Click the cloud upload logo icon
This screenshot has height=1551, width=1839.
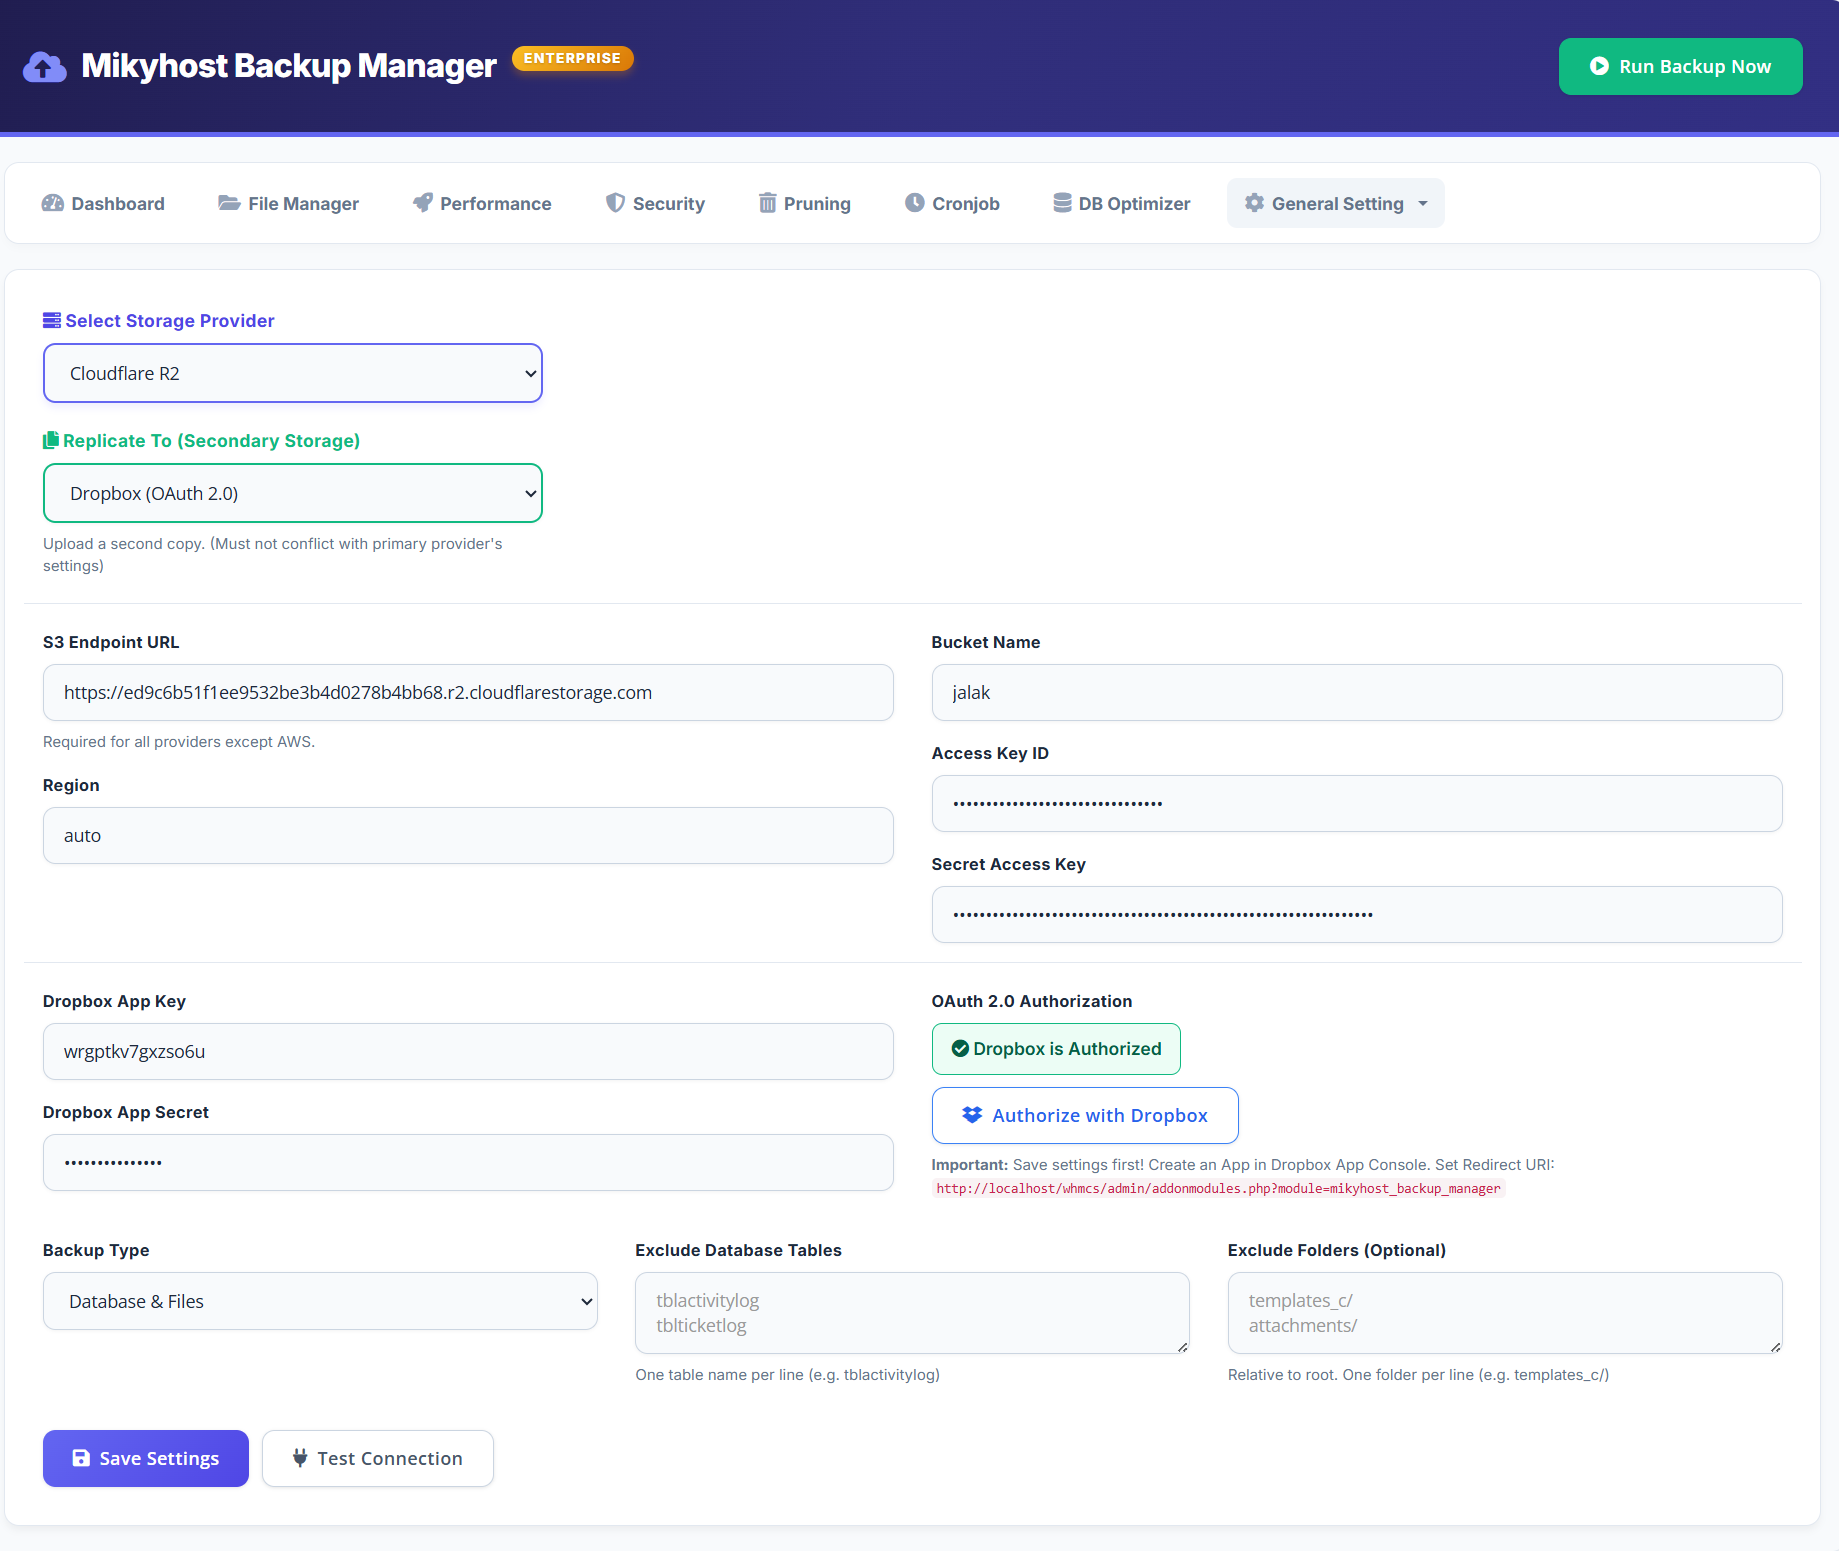click(x=44, y=67)
